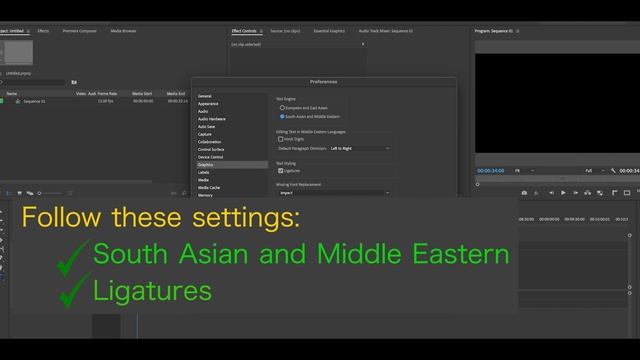This screenshot has height=360, width=640.
Task: Click the icon left of Safe Margins
Action: 615,193
